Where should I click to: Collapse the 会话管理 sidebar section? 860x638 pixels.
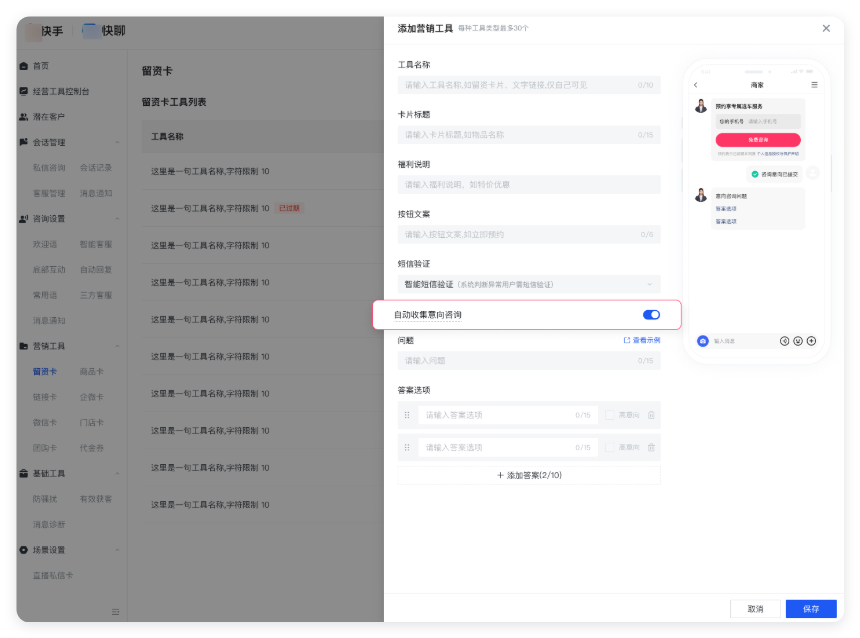coord(117,143)
